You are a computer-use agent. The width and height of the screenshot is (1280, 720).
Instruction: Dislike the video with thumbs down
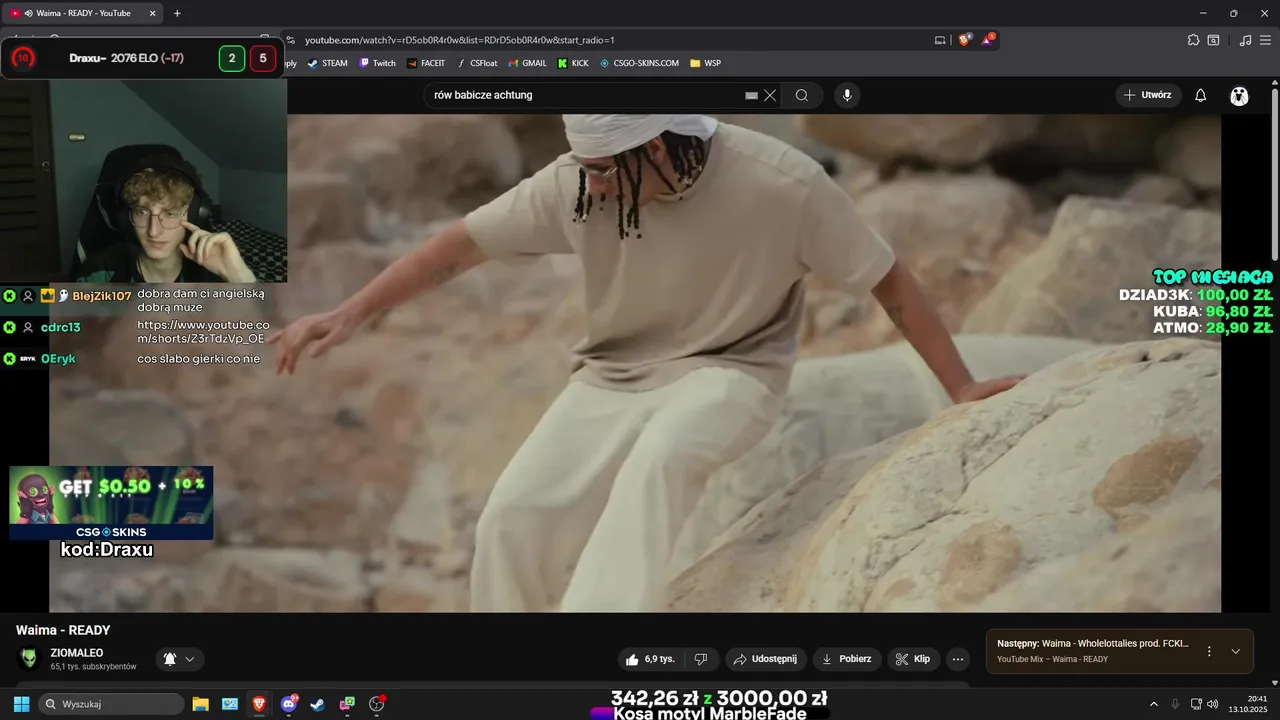(x=701, y=659)
